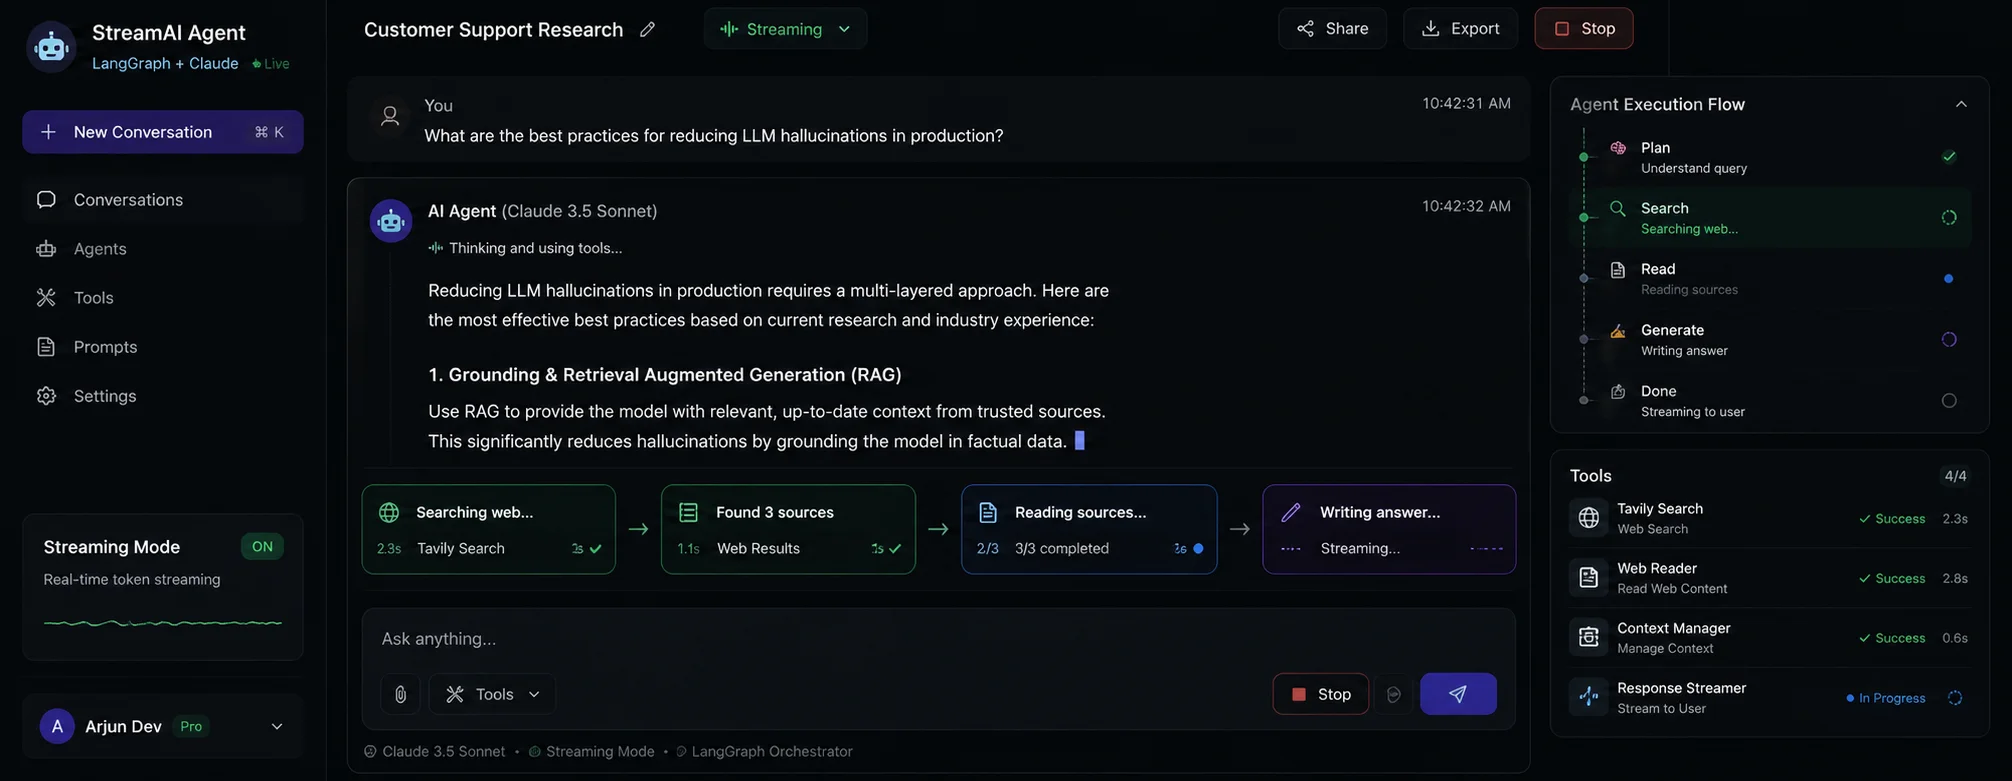This screenshot has height=781, width=2012.
Task: Click the Share button
Action: click(1332, 28)
